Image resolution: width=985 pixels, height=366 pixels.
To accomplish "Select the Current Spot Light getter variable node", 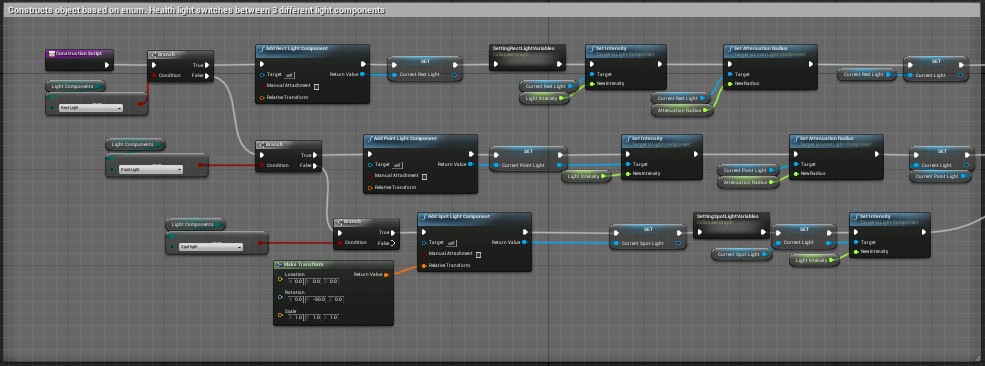I will (741, 254).
